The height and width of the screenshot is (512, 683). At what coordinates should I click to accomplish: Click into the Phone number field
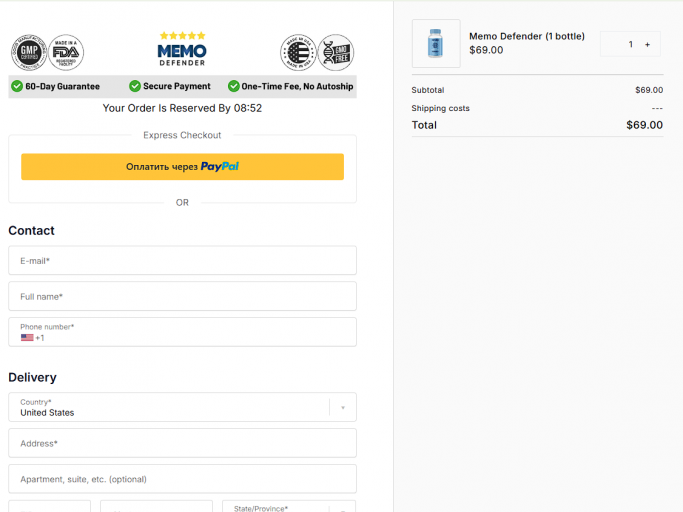183,332
